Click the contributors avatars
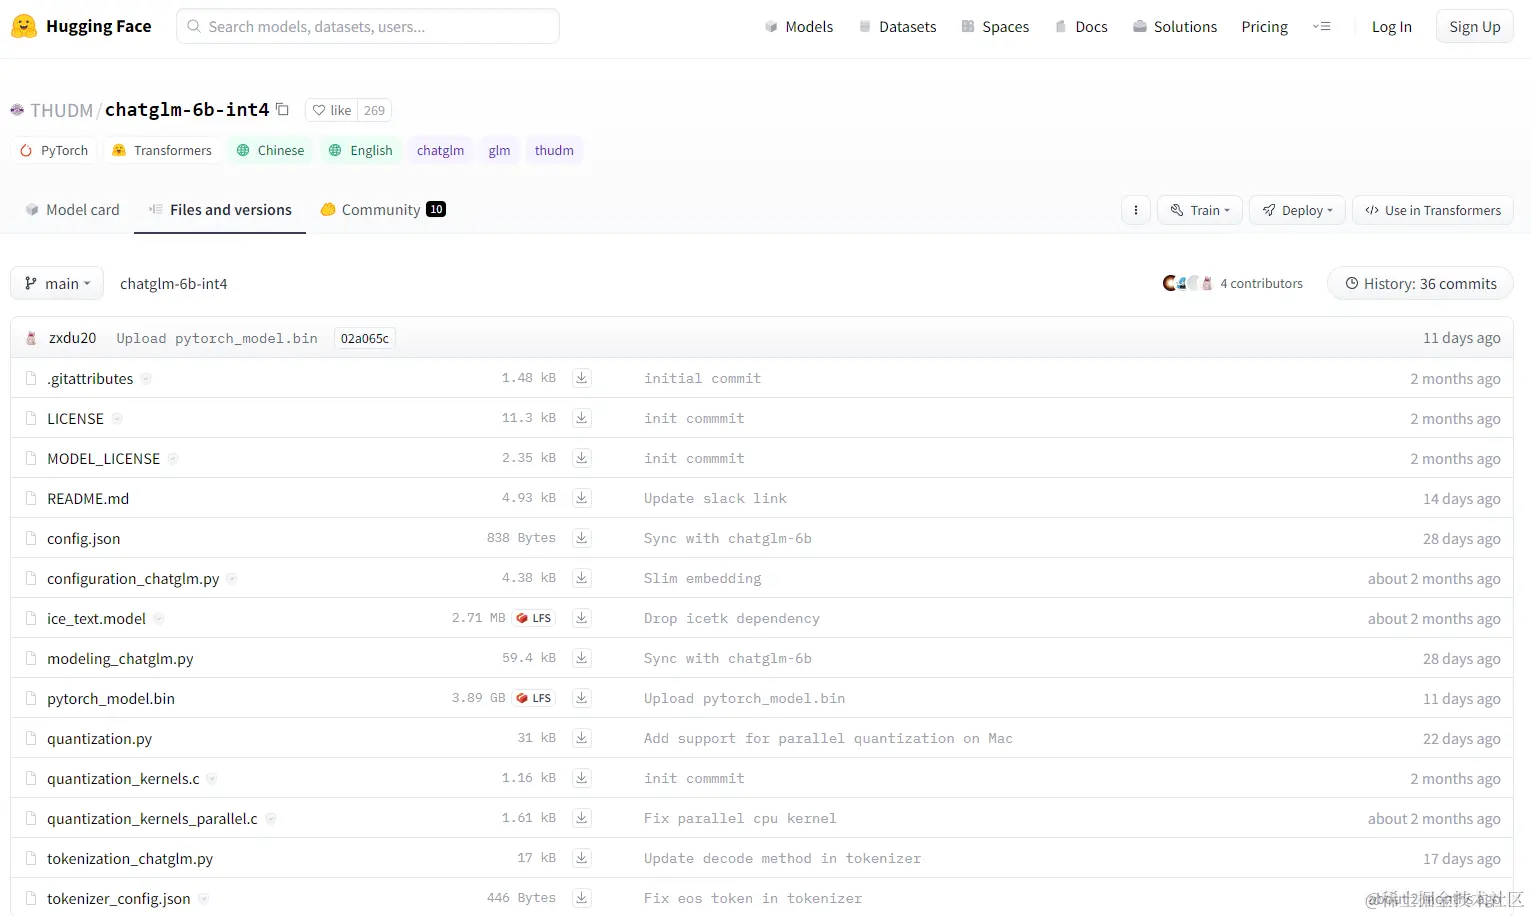Image resolution: width=1531 pixels, height=916 pixels. (1187, 283)
